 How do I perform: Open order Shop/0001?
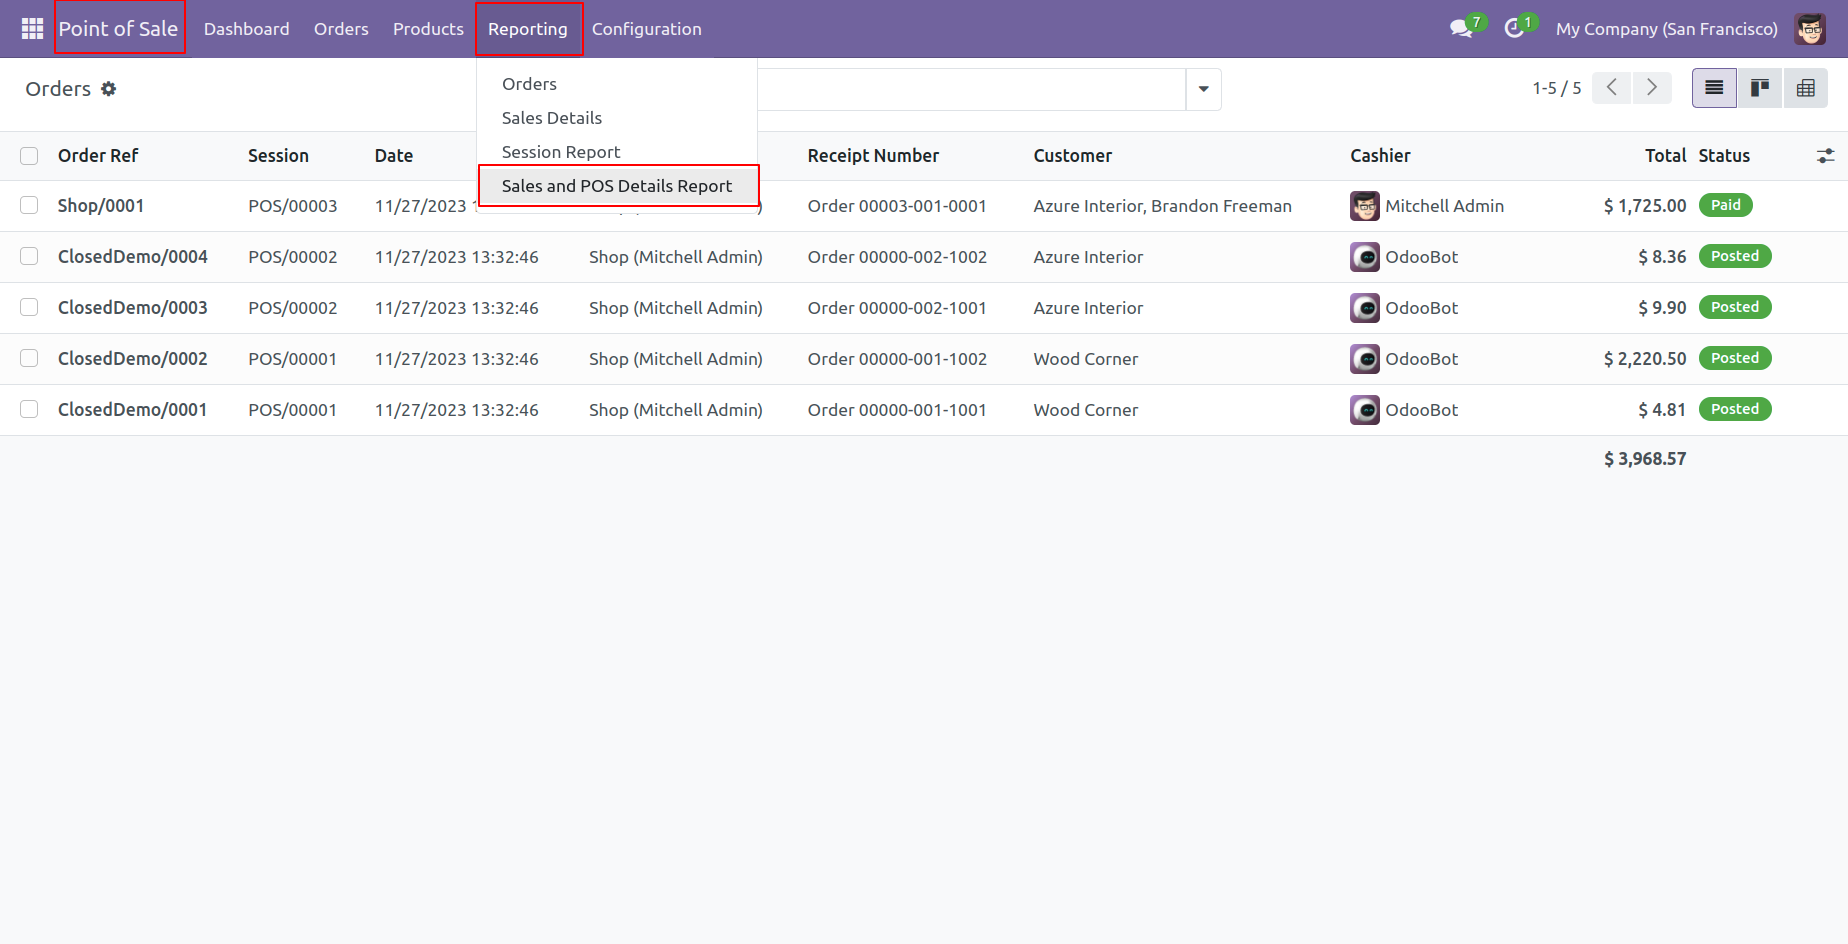coord(101,206)
